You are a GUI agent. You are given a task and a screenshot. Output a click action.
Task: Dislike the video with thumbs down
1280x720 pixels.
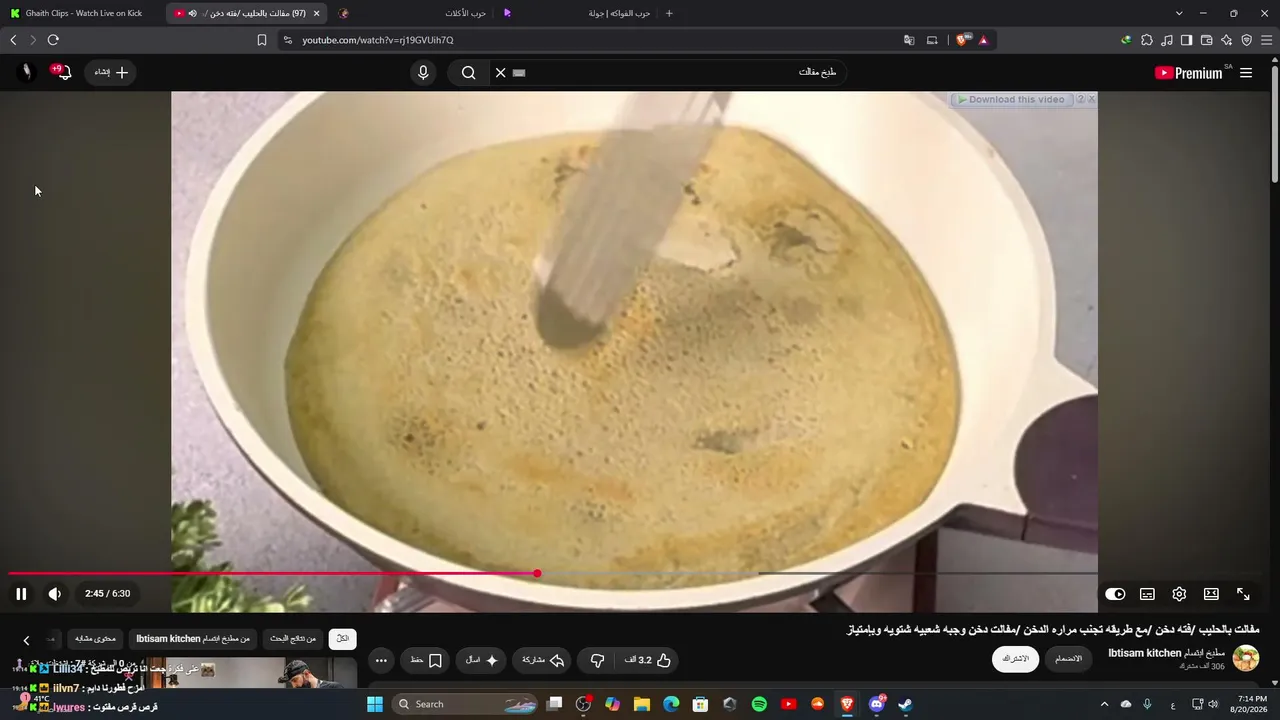pos(597,660)
